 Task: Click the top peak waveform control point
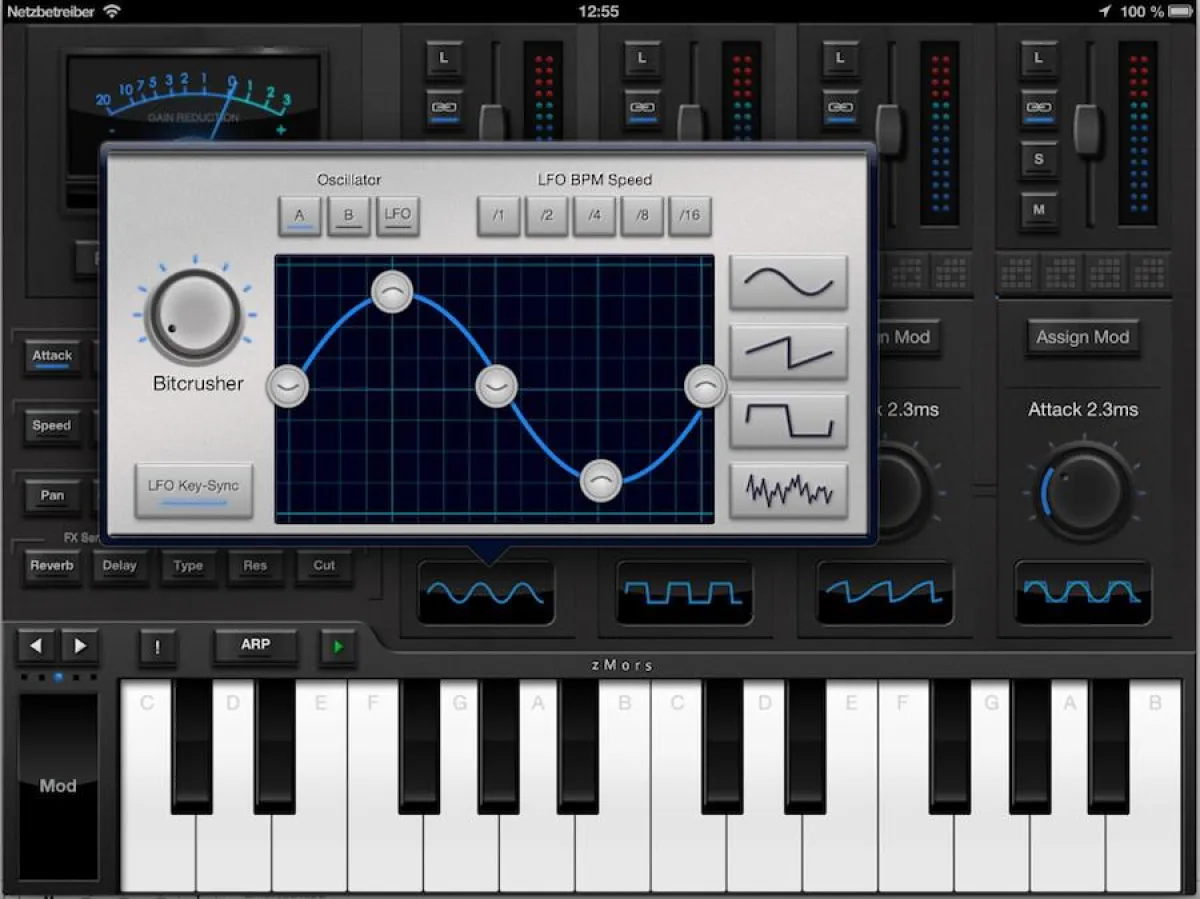coord(392,291)
